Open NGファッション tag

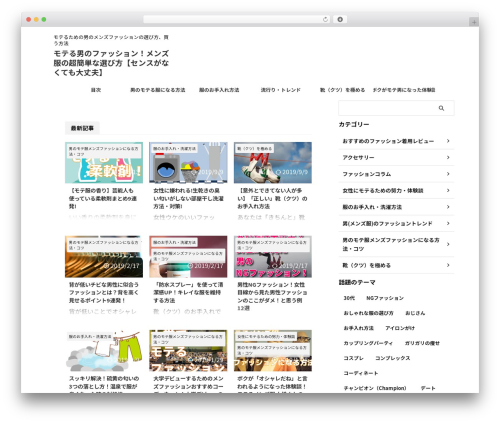pos(385,298)
